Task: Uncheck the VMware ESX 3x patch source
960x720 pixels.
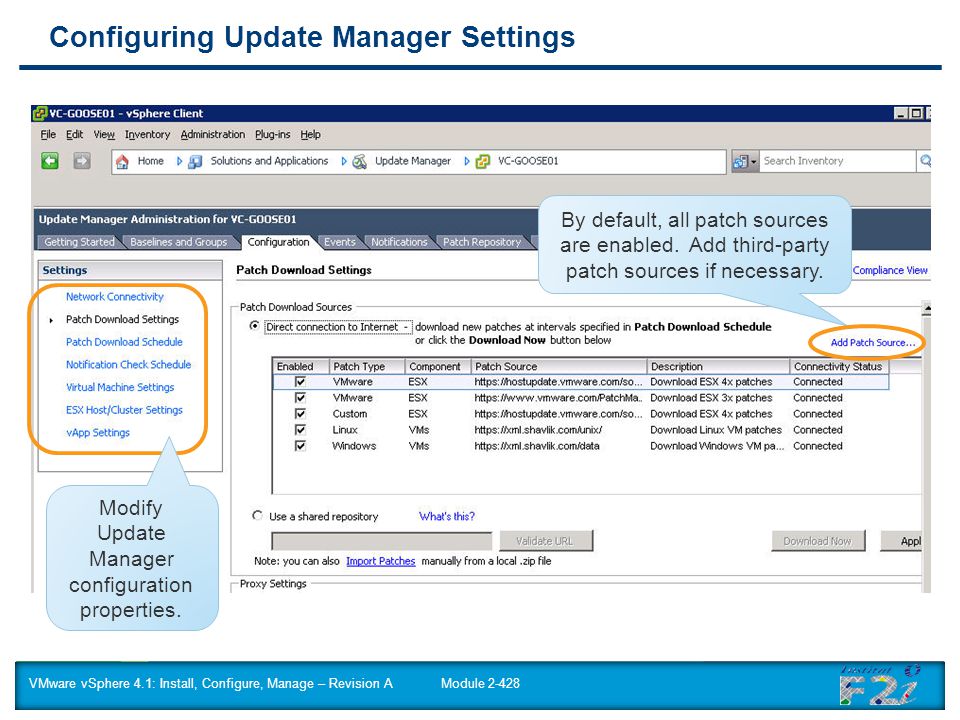Action: point(300,397)
